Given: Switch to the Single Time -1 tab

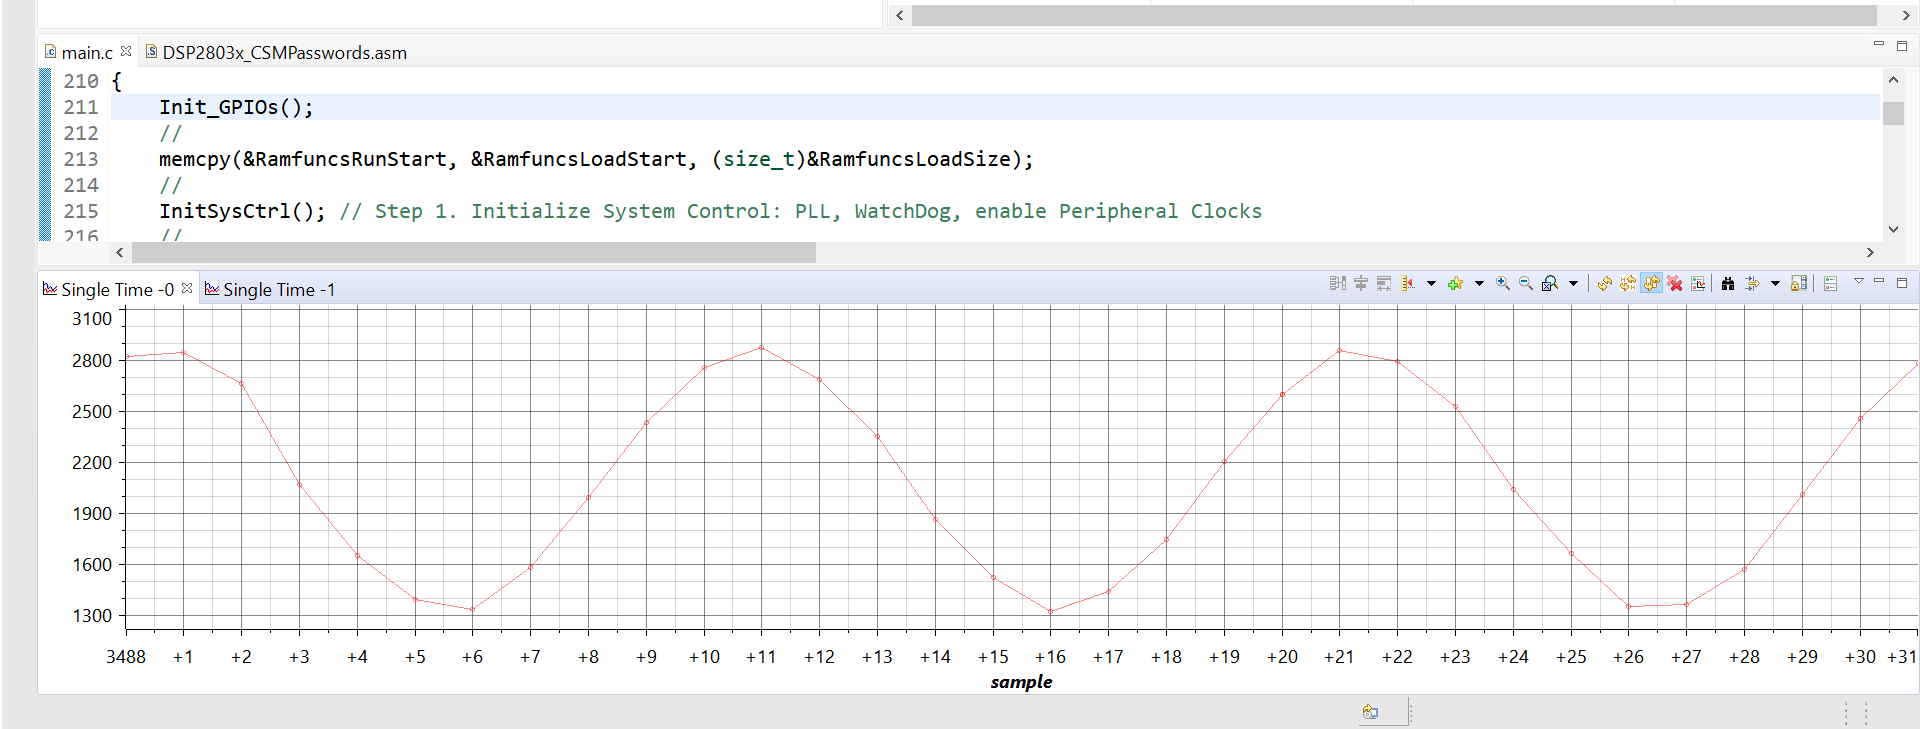Looking at the screenshot, I should (270, 289).
